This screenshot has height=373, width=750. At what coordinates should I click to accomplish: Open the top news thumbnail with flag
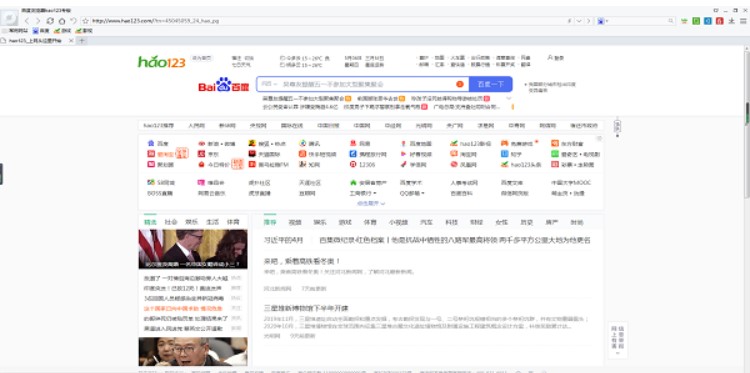pos(193,249)
